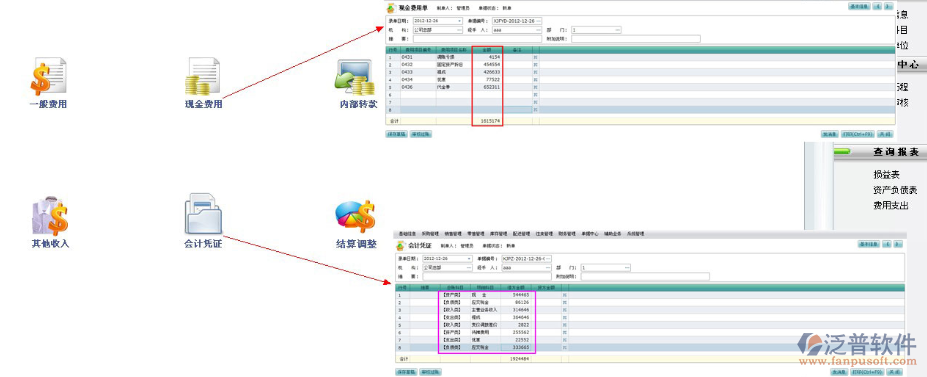927x377 pixels.
Task: Click row 1 delete icon in 现金费用单 table
Action: 536,57
